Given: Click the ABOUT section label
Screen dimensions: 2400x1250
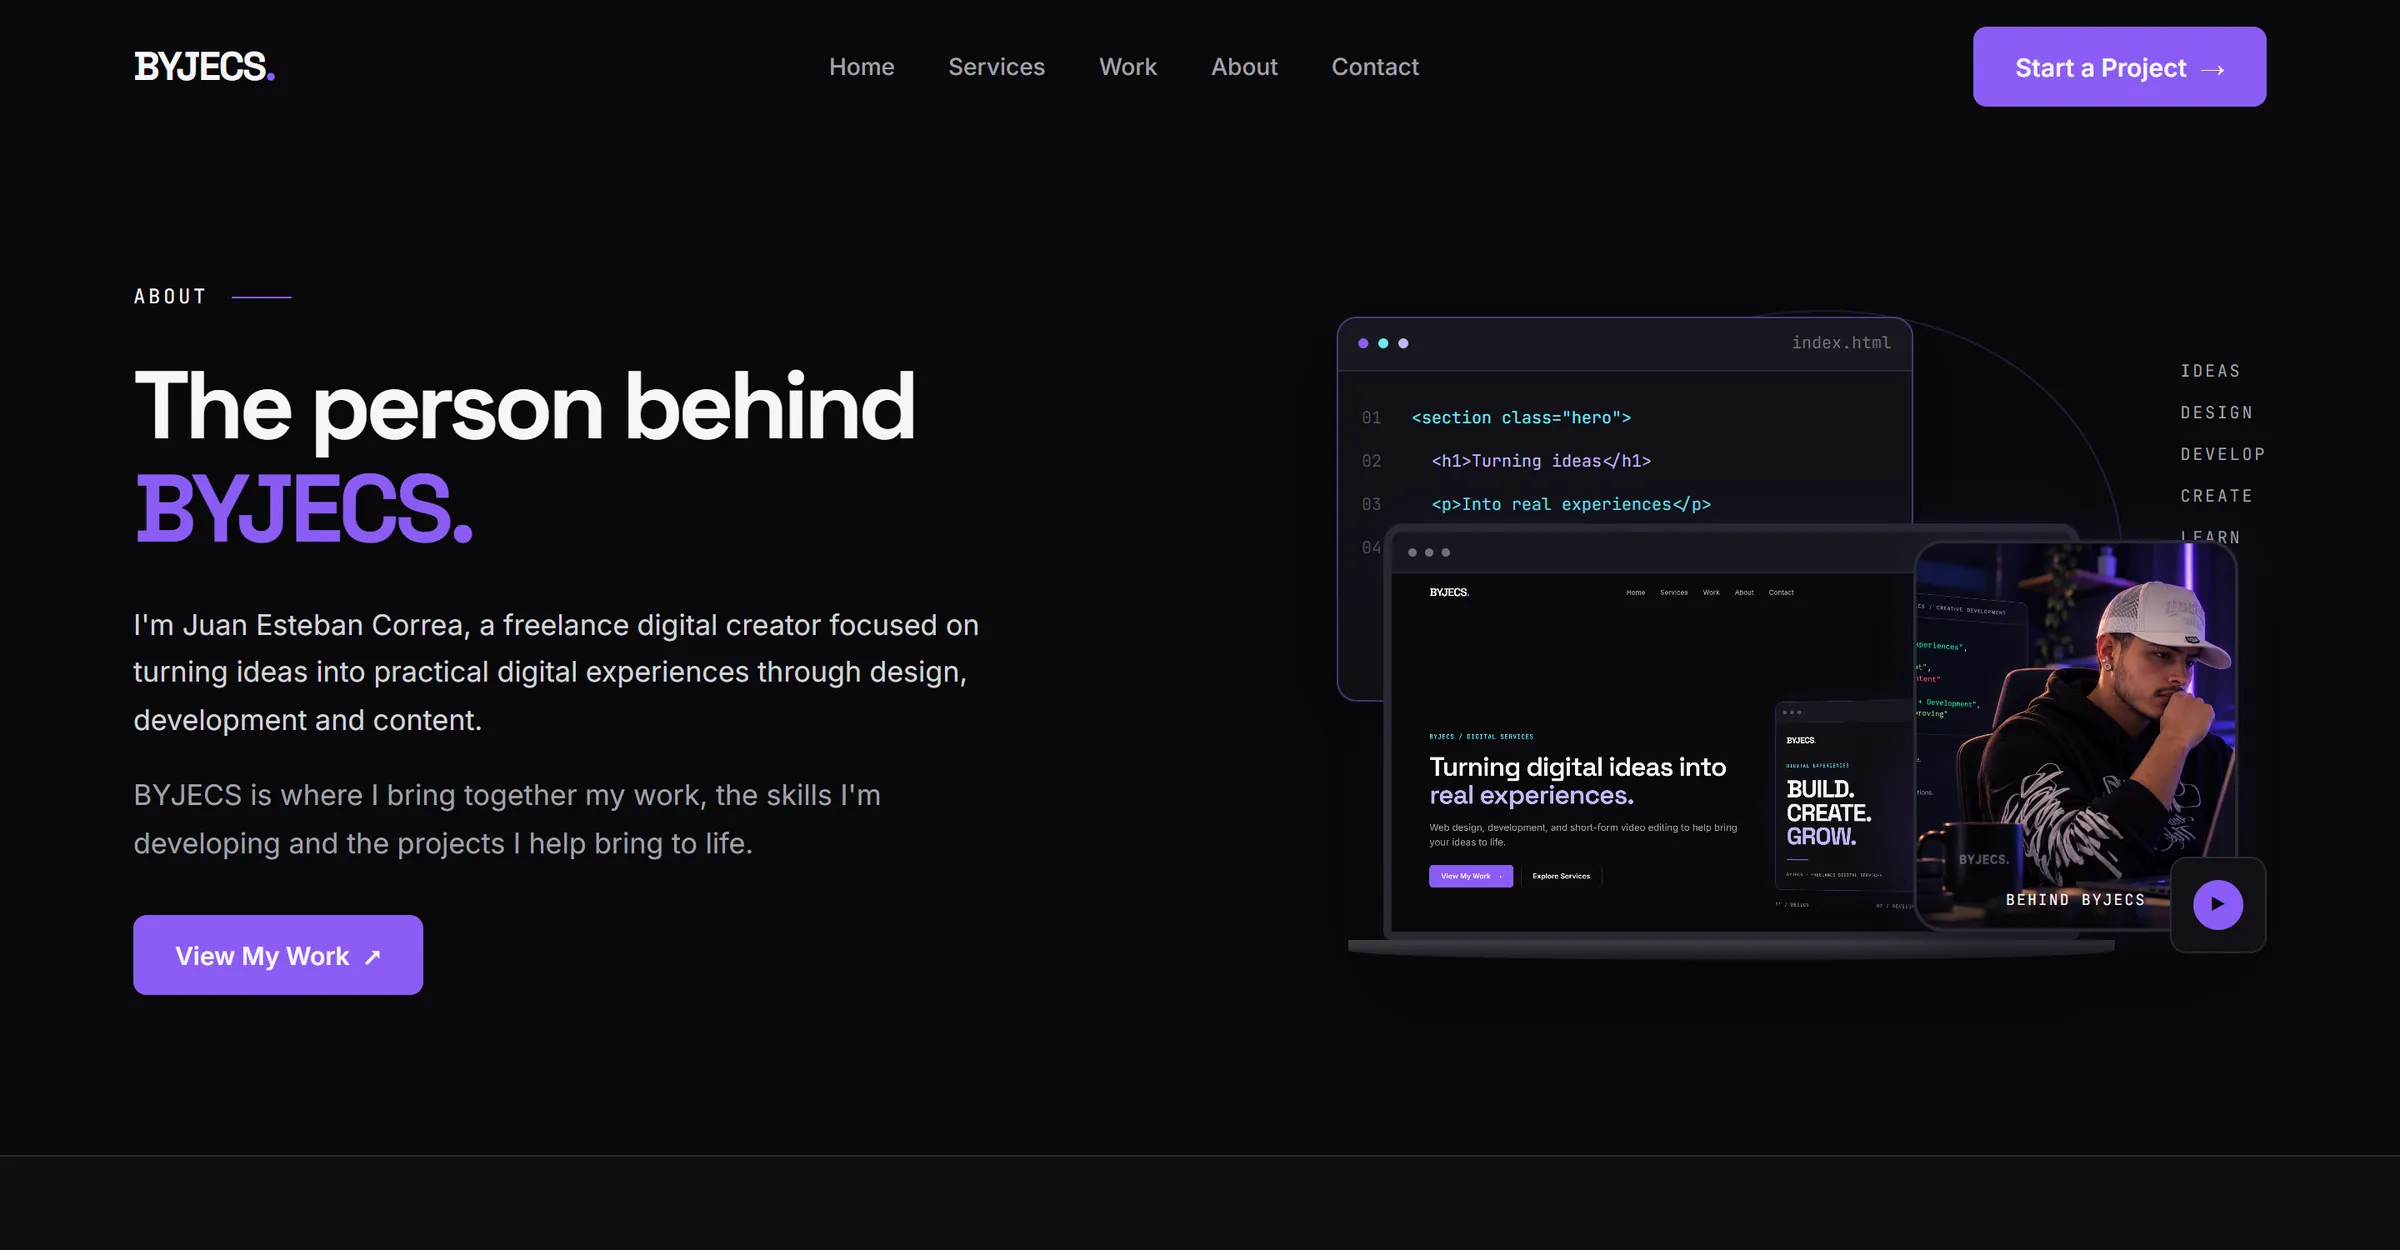Looking at the screenshot, I should (x=170, y=297).
